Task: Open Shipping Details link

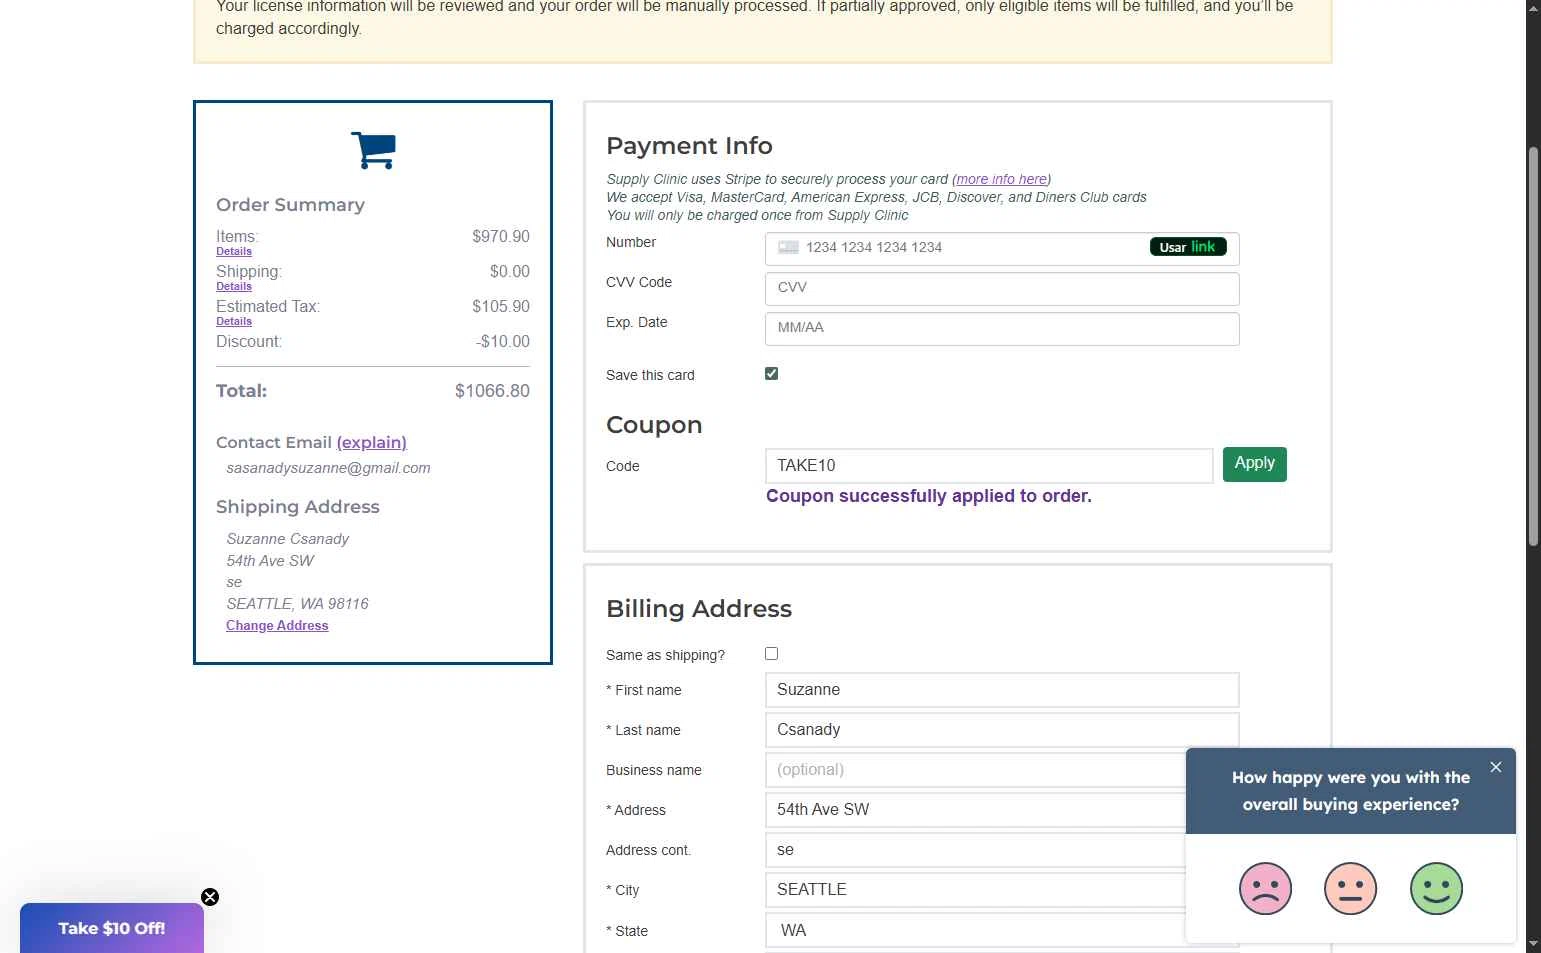Action: 234,286
